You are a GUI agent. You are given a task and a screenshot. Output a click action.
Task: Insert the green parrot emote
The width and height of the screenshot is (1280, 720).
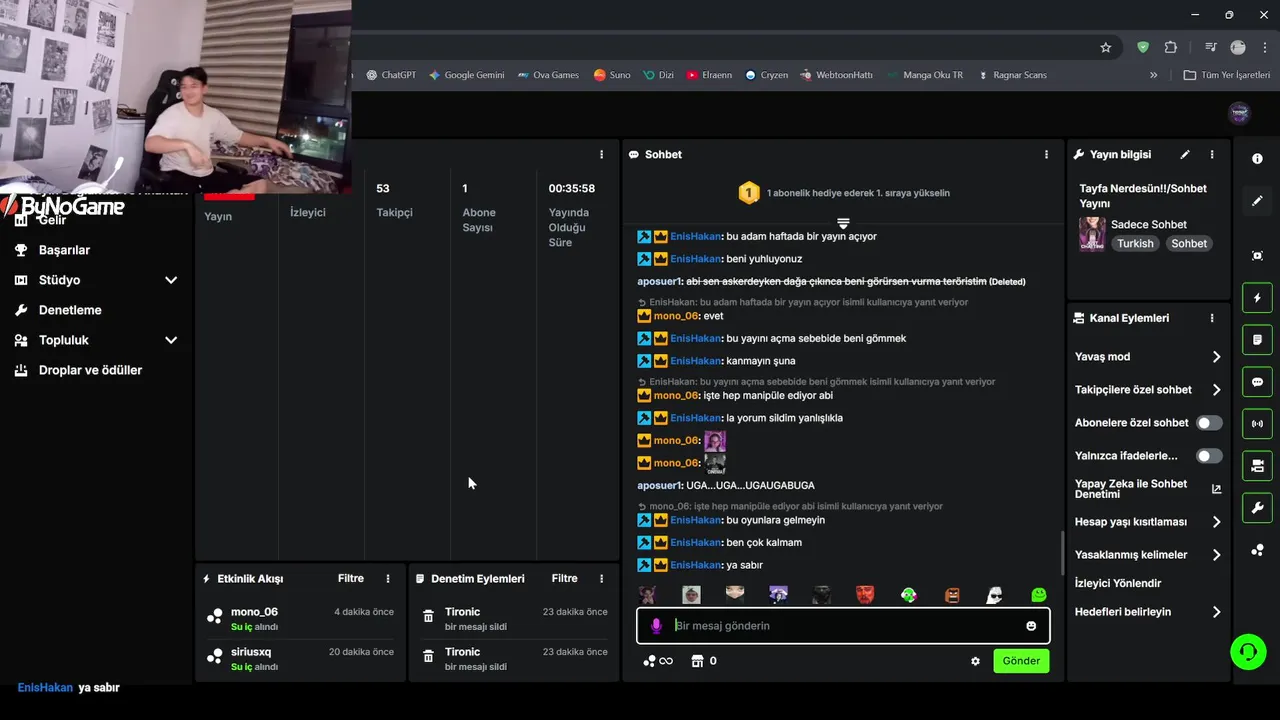[x=909, y=595]
